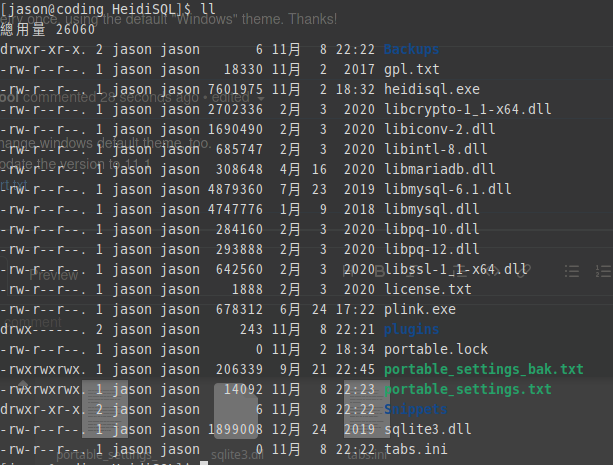This screenshot has width=613, height=465.
Task: Select the libintl-8.dll filename
Action: click(x=436, y=149)
